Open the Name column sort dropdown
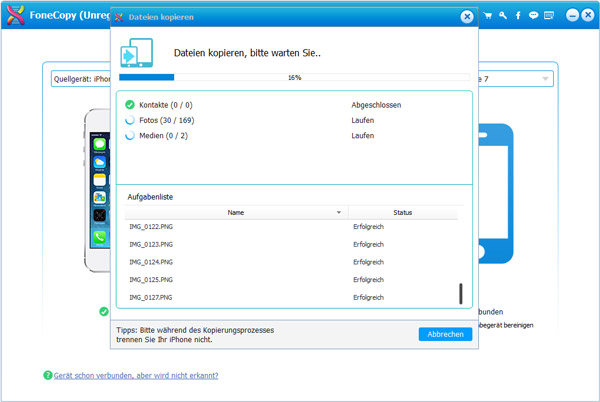Image resolution: width=600 pixels, height=402 pixels. (x=339, y=212)
